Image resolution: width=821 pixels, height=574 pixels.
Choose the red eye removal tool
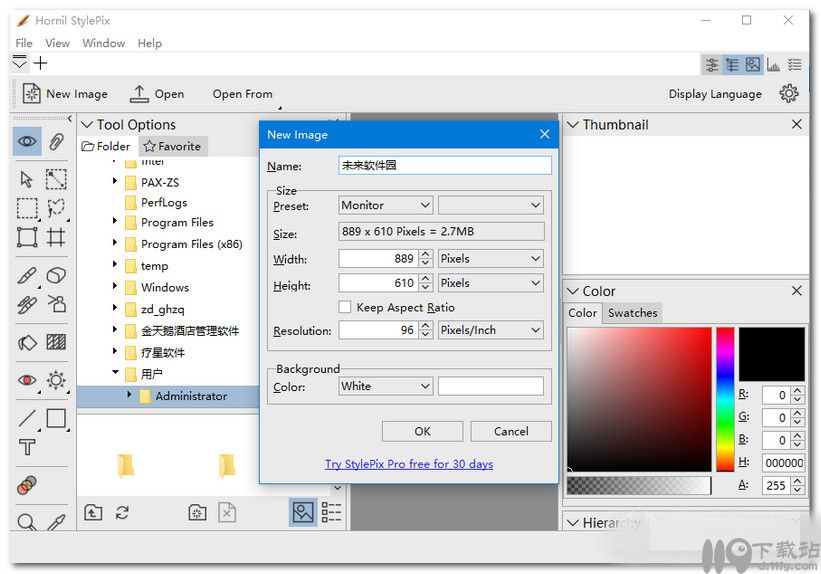tap(27, 380)
